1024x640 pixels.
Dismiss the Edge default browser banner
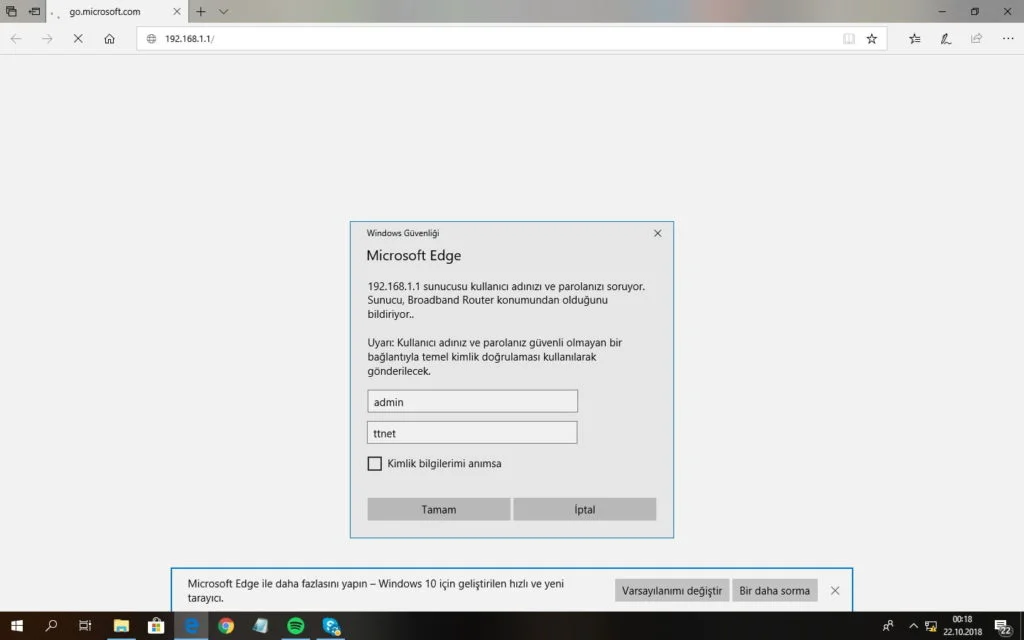pyautogui.click(x=835, y=590)
